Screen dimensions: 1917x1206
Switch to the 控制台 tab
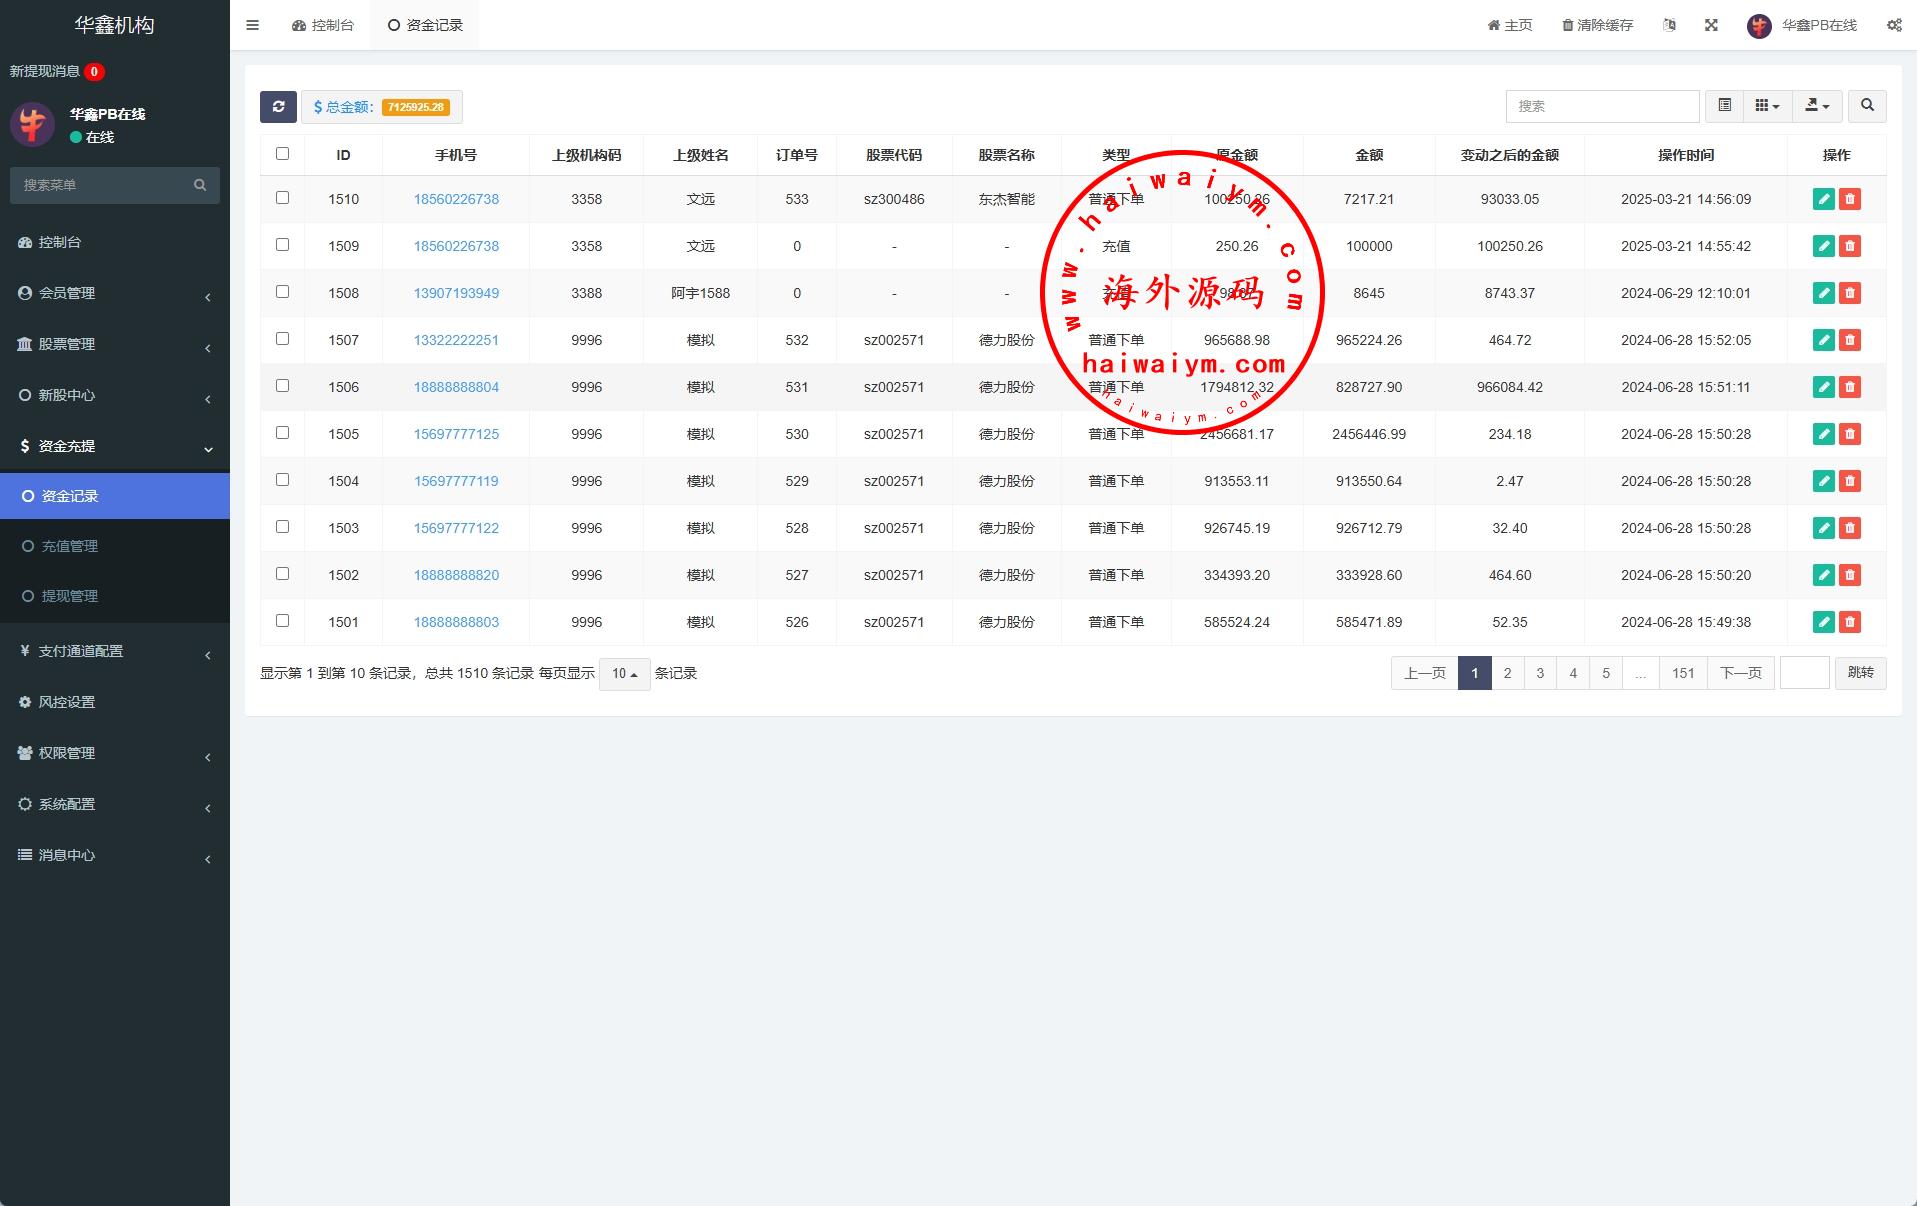tap(323, 25)
